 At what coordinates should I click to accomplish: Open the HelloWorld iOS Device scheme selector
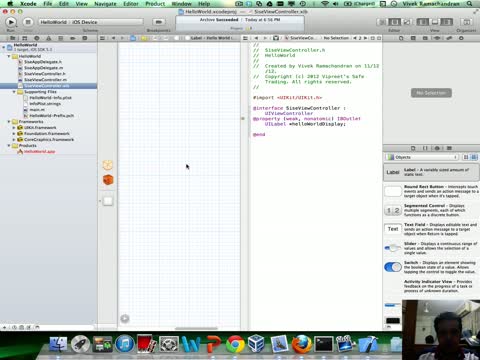[90, 22]
